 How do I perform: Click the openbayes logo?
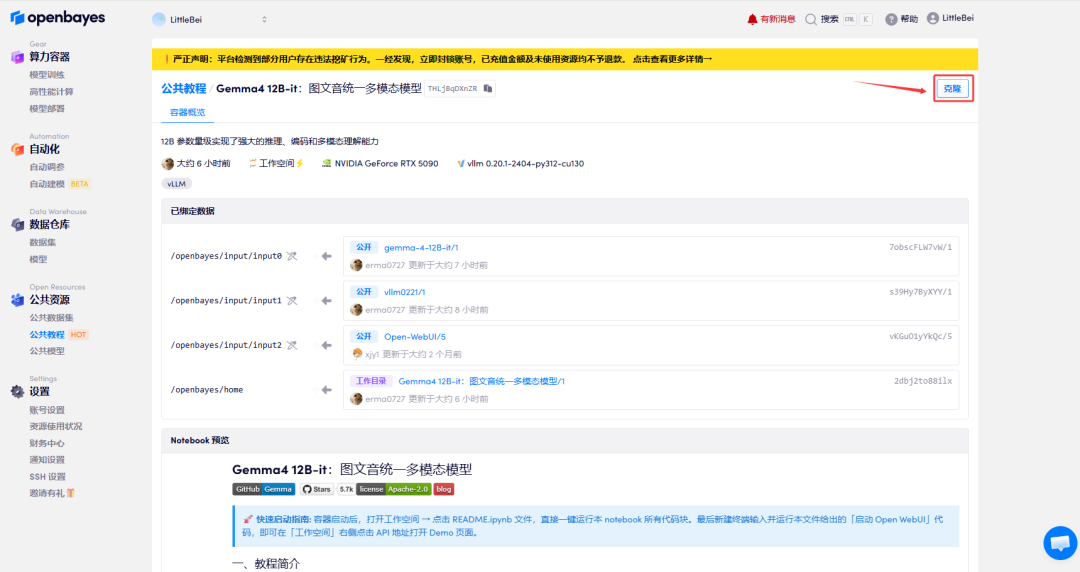pos(58,18)
